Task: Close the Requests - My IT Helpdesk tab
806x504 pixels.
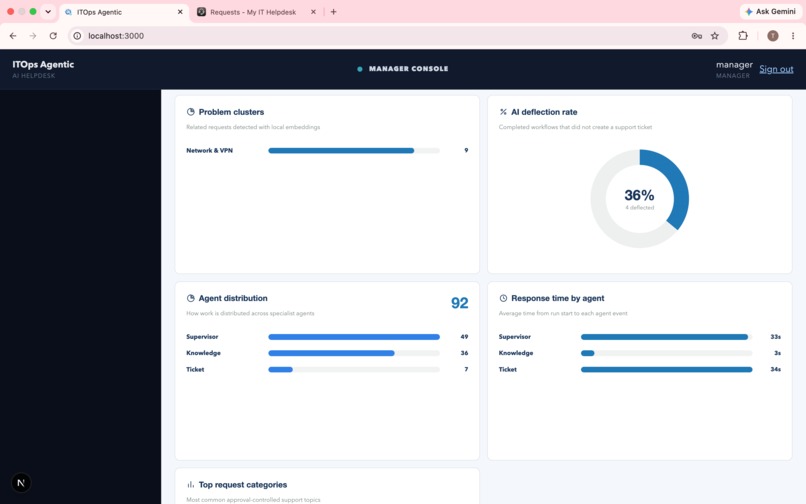Action: pyautogui.click(x=313, y=12)
